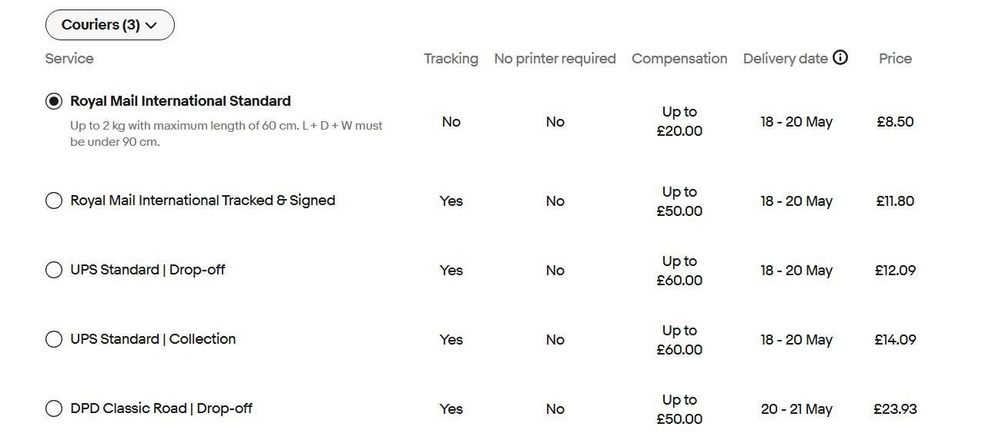Click the Couriers dropdown chevron arrow

151,25
